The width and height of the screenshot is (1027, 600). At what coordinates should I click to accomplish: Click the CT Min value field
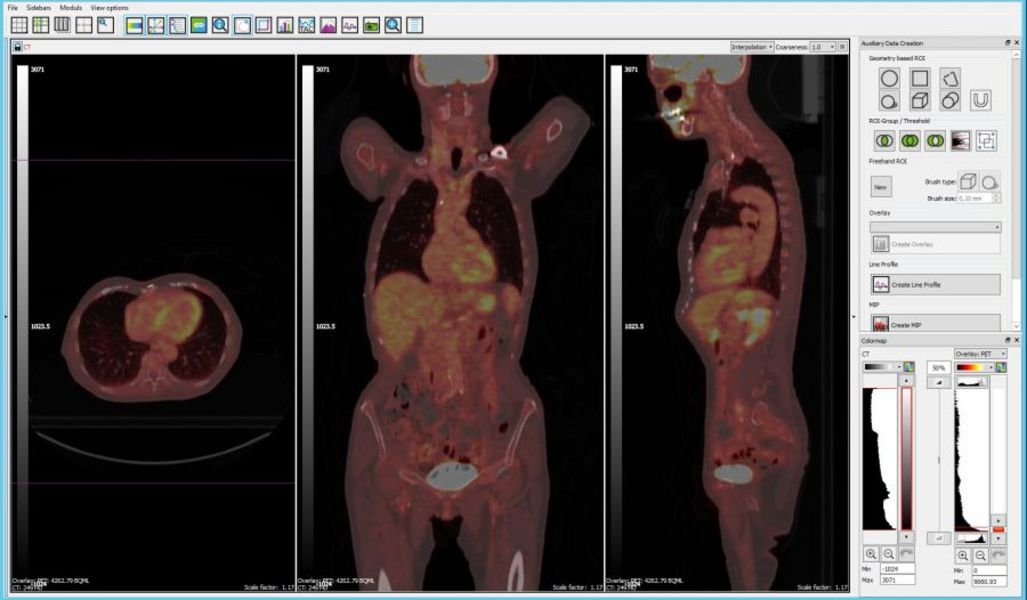pyautogui.click(x=895, y=570)
